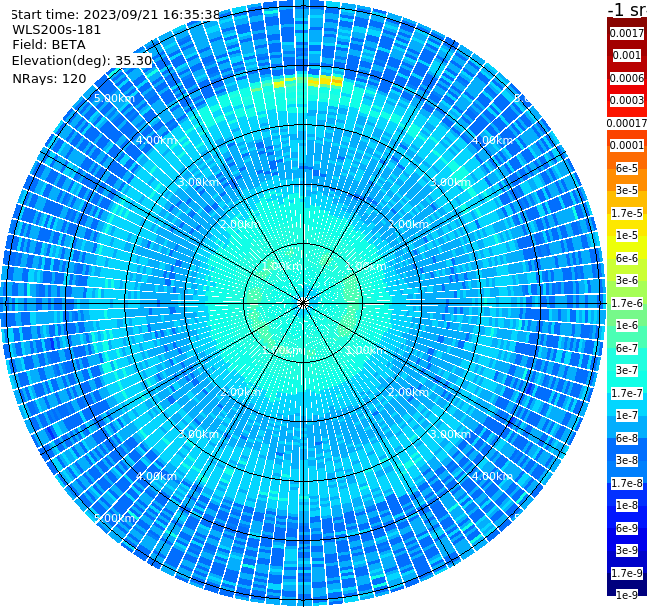This screenshot has height=607, width=647.
Task: Click the "0.0001" colorbar label
Action: pos(627,145)
